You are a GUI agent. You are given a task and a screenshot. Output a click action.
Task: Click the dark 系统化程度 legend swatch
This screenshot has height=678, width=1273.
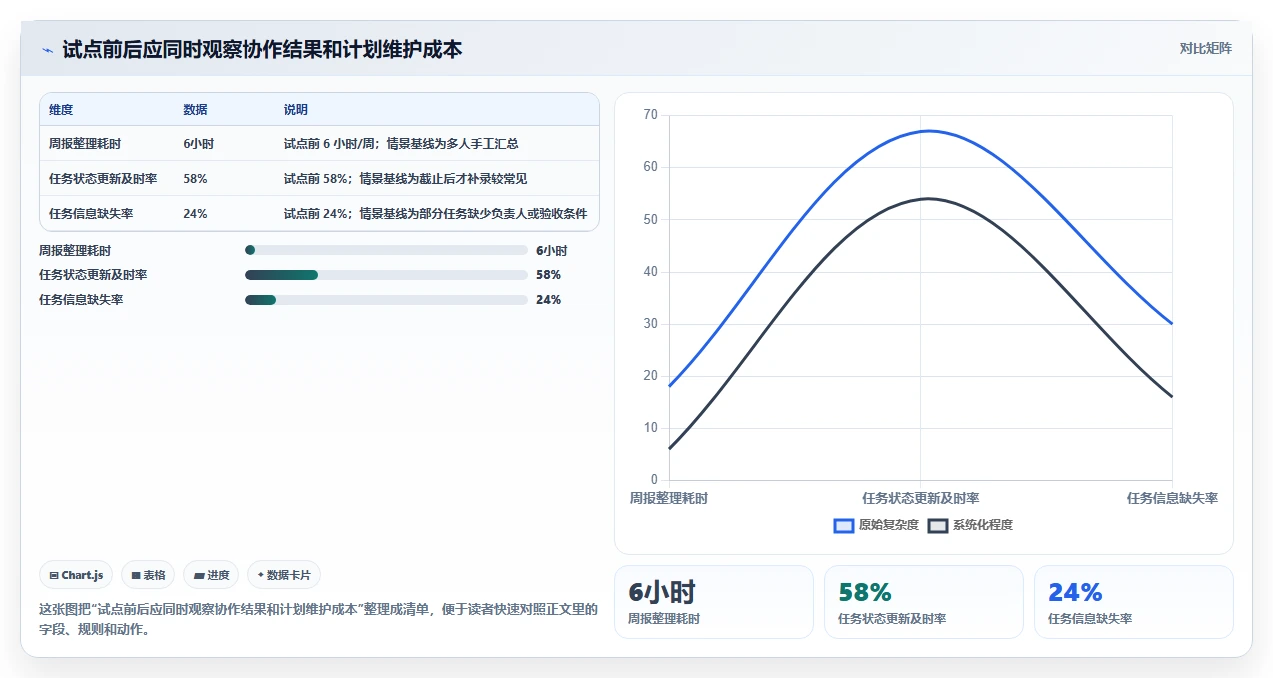[938, 525]
